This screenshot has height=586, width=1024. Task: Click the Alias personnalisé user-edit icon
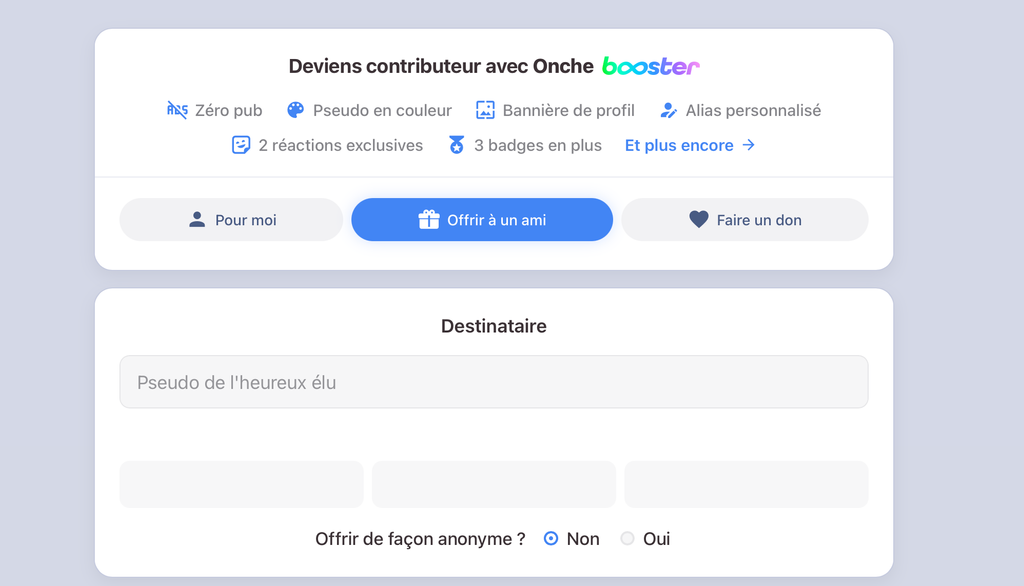click(x=669, y=110)
